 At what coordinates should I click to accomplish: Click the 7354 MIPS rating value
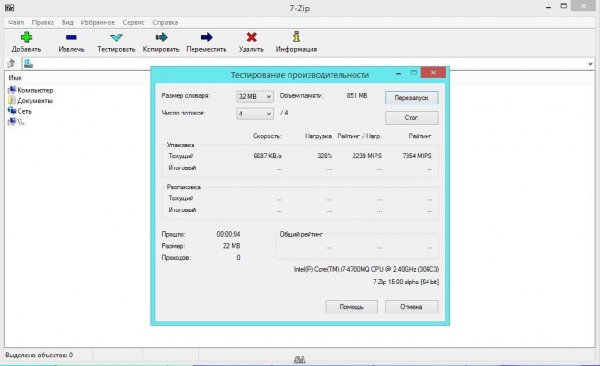417,156
